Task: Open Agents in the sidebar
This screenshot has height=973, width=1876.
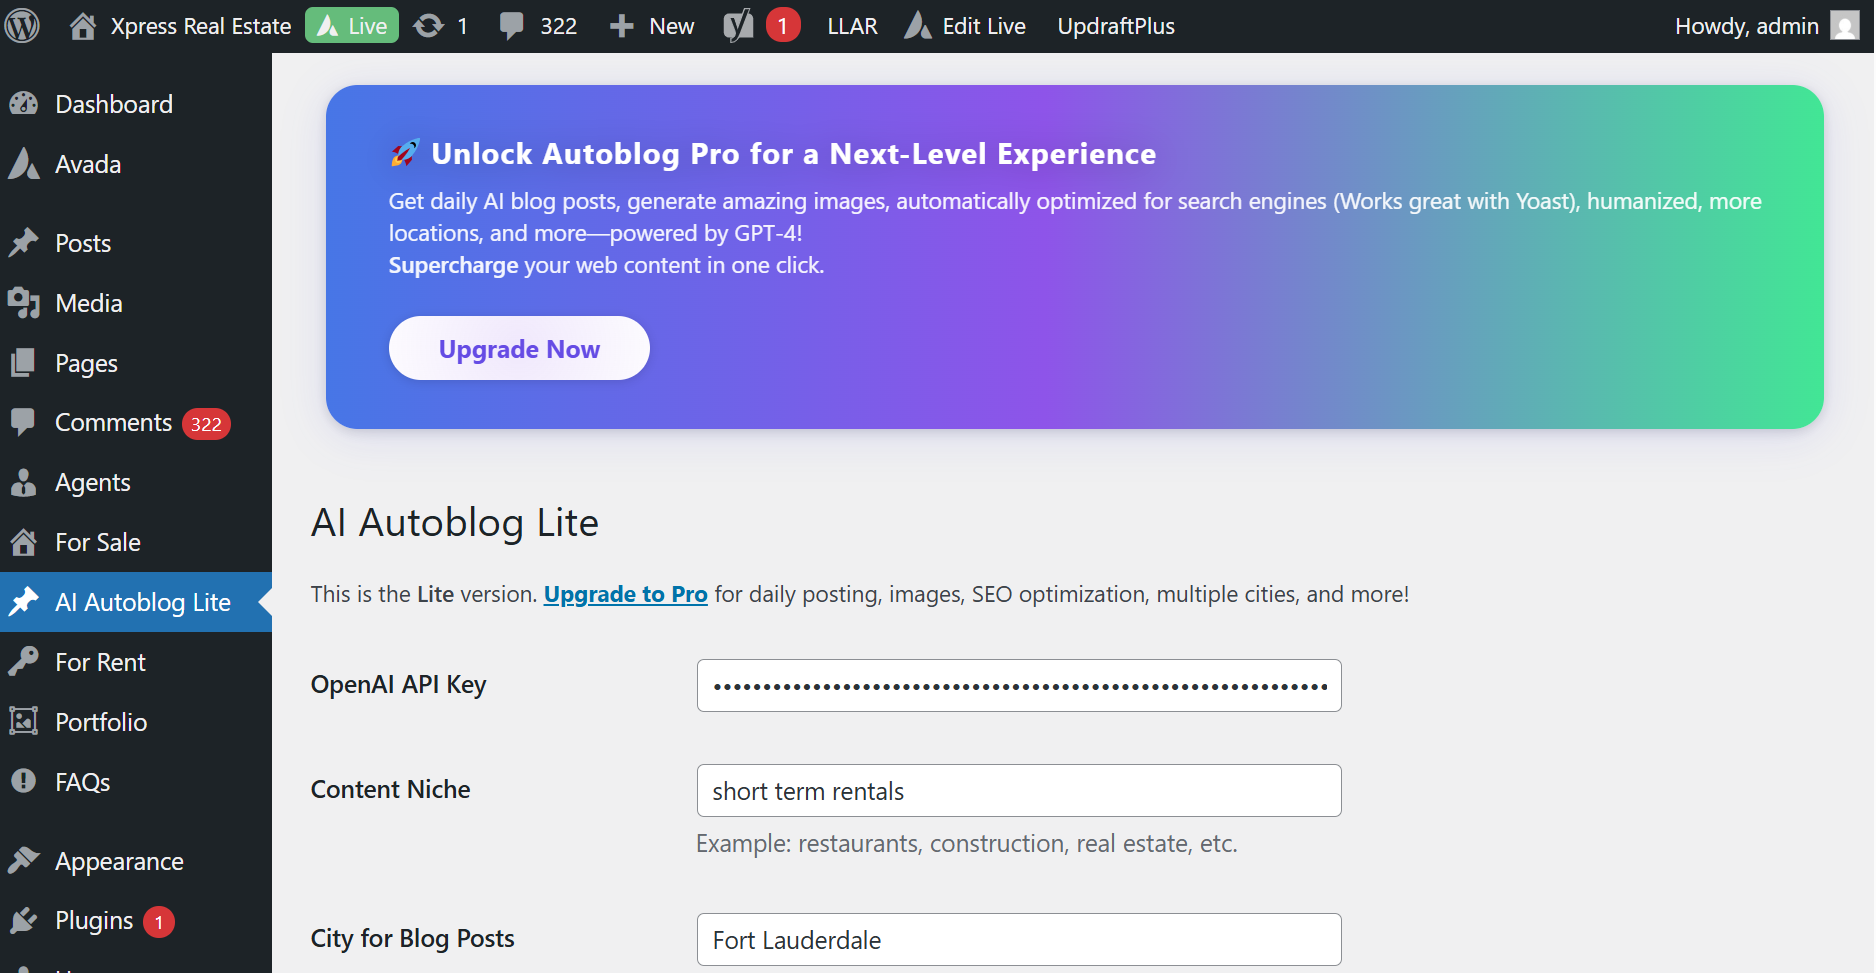Action: click(x=92, y=483)
